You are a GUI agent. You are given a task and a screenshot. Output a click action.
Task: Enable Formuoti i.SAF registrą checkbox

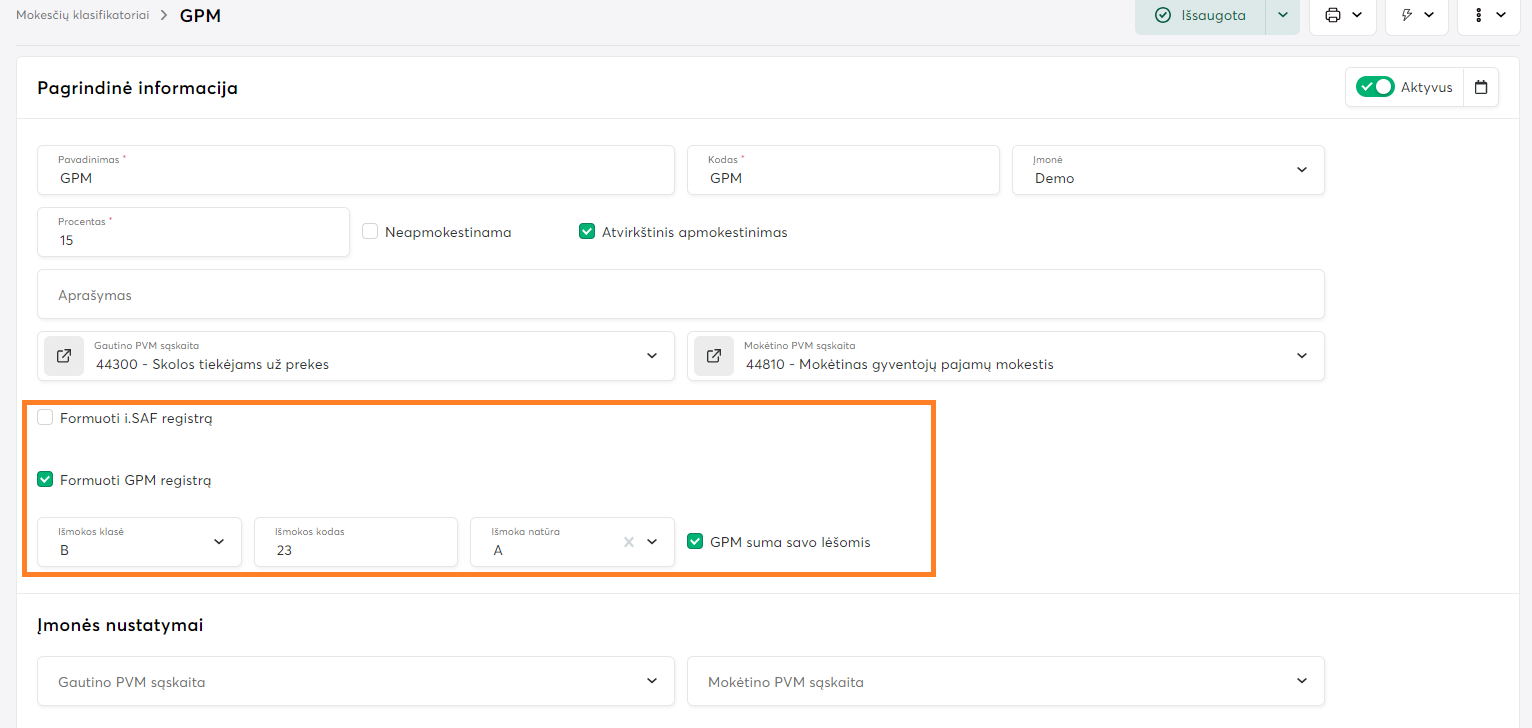45,418
